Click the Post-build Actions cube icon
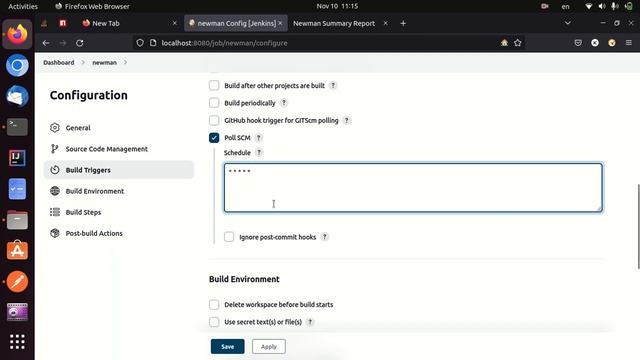Image resolution: width=640 pixels, height=360 pixels. pos(55,233)
